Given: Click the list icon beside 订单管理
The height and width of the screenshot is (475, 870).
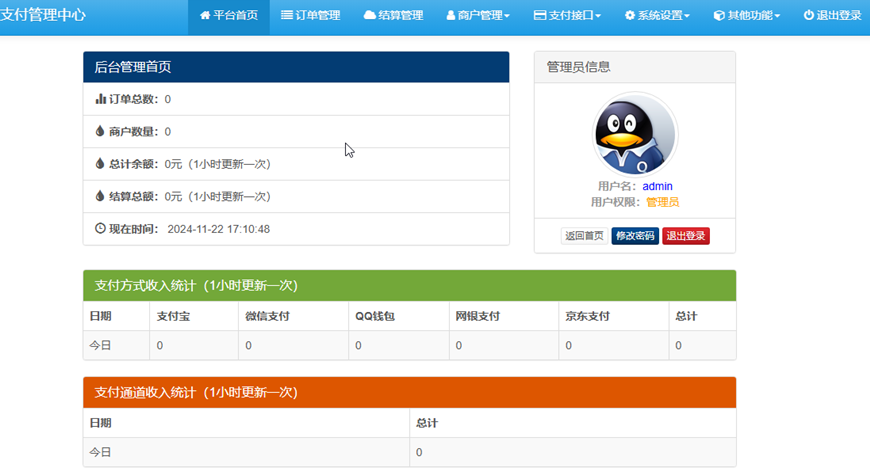Looking at the screenshot, I should [287, 15].
